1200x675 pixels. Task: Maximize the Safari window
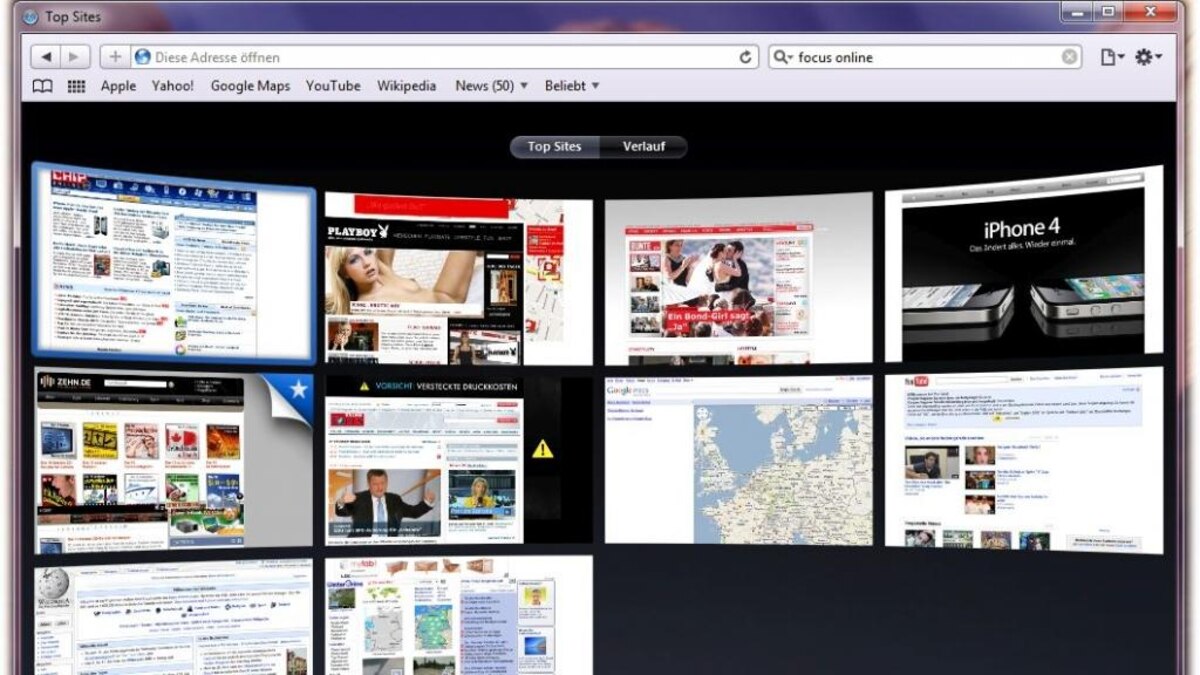[x=1107, y=11]
